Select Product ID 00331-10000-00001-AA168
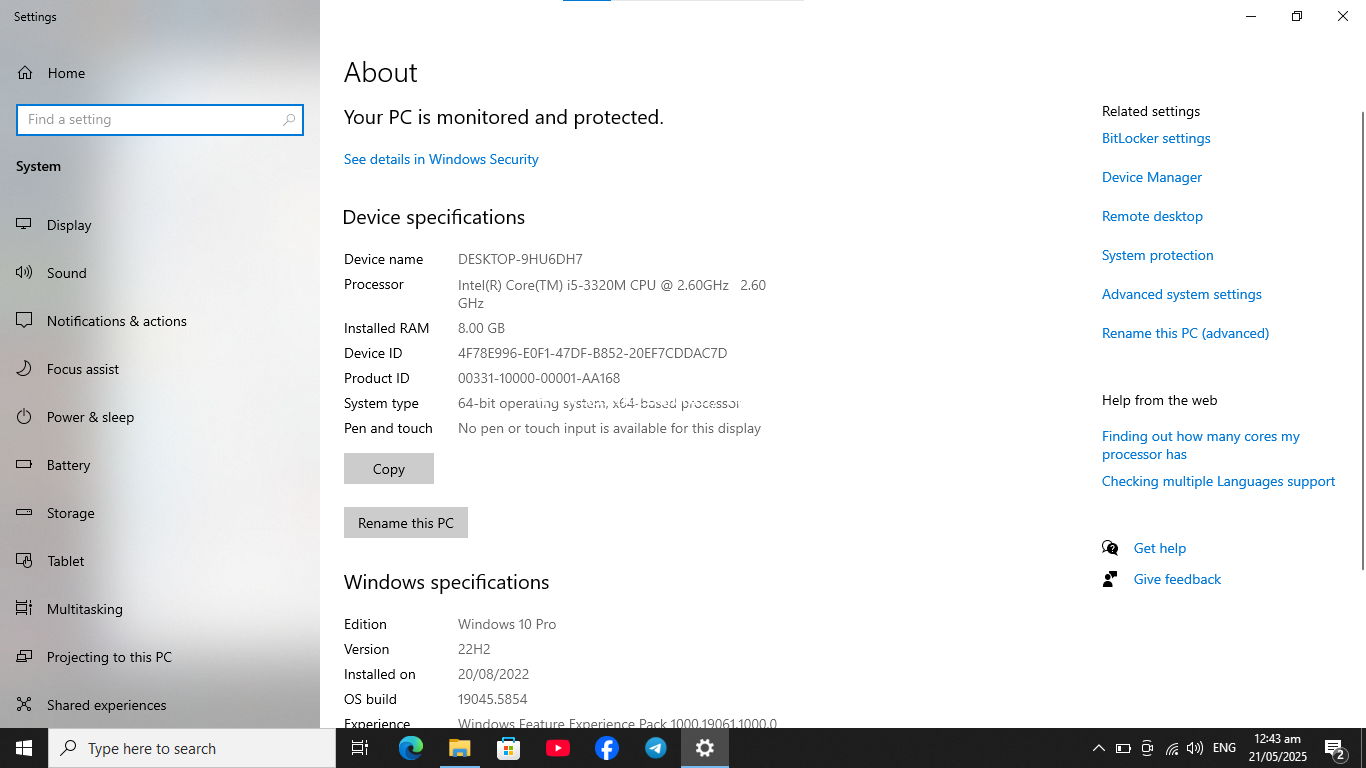1366x768 pixels. (539, 378)
